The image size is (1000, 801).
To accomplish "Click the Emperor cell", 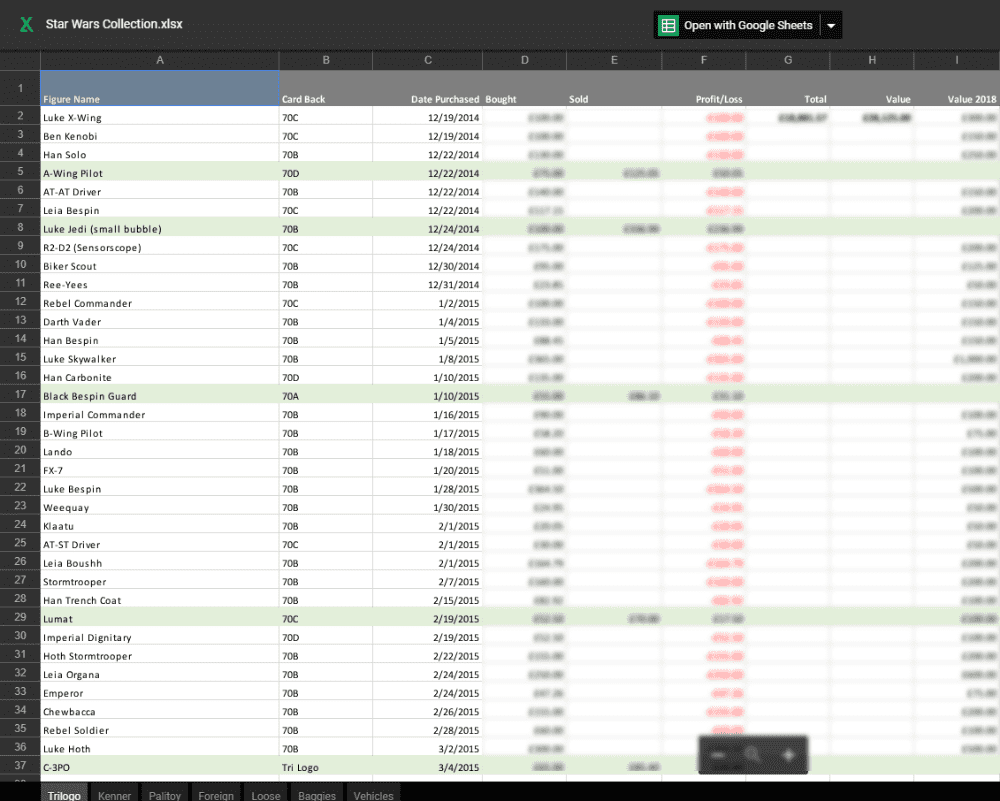I will point(159,693).
